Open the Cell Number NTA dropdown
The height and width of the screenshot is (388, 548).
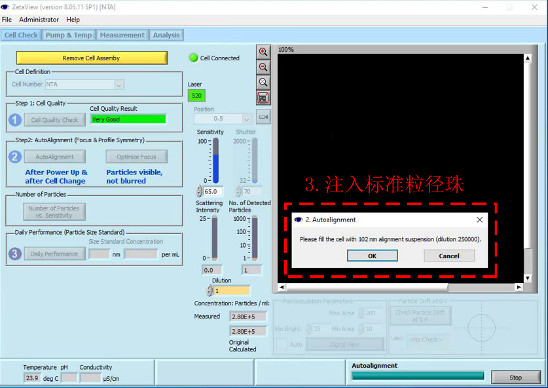tap(119, 85)
